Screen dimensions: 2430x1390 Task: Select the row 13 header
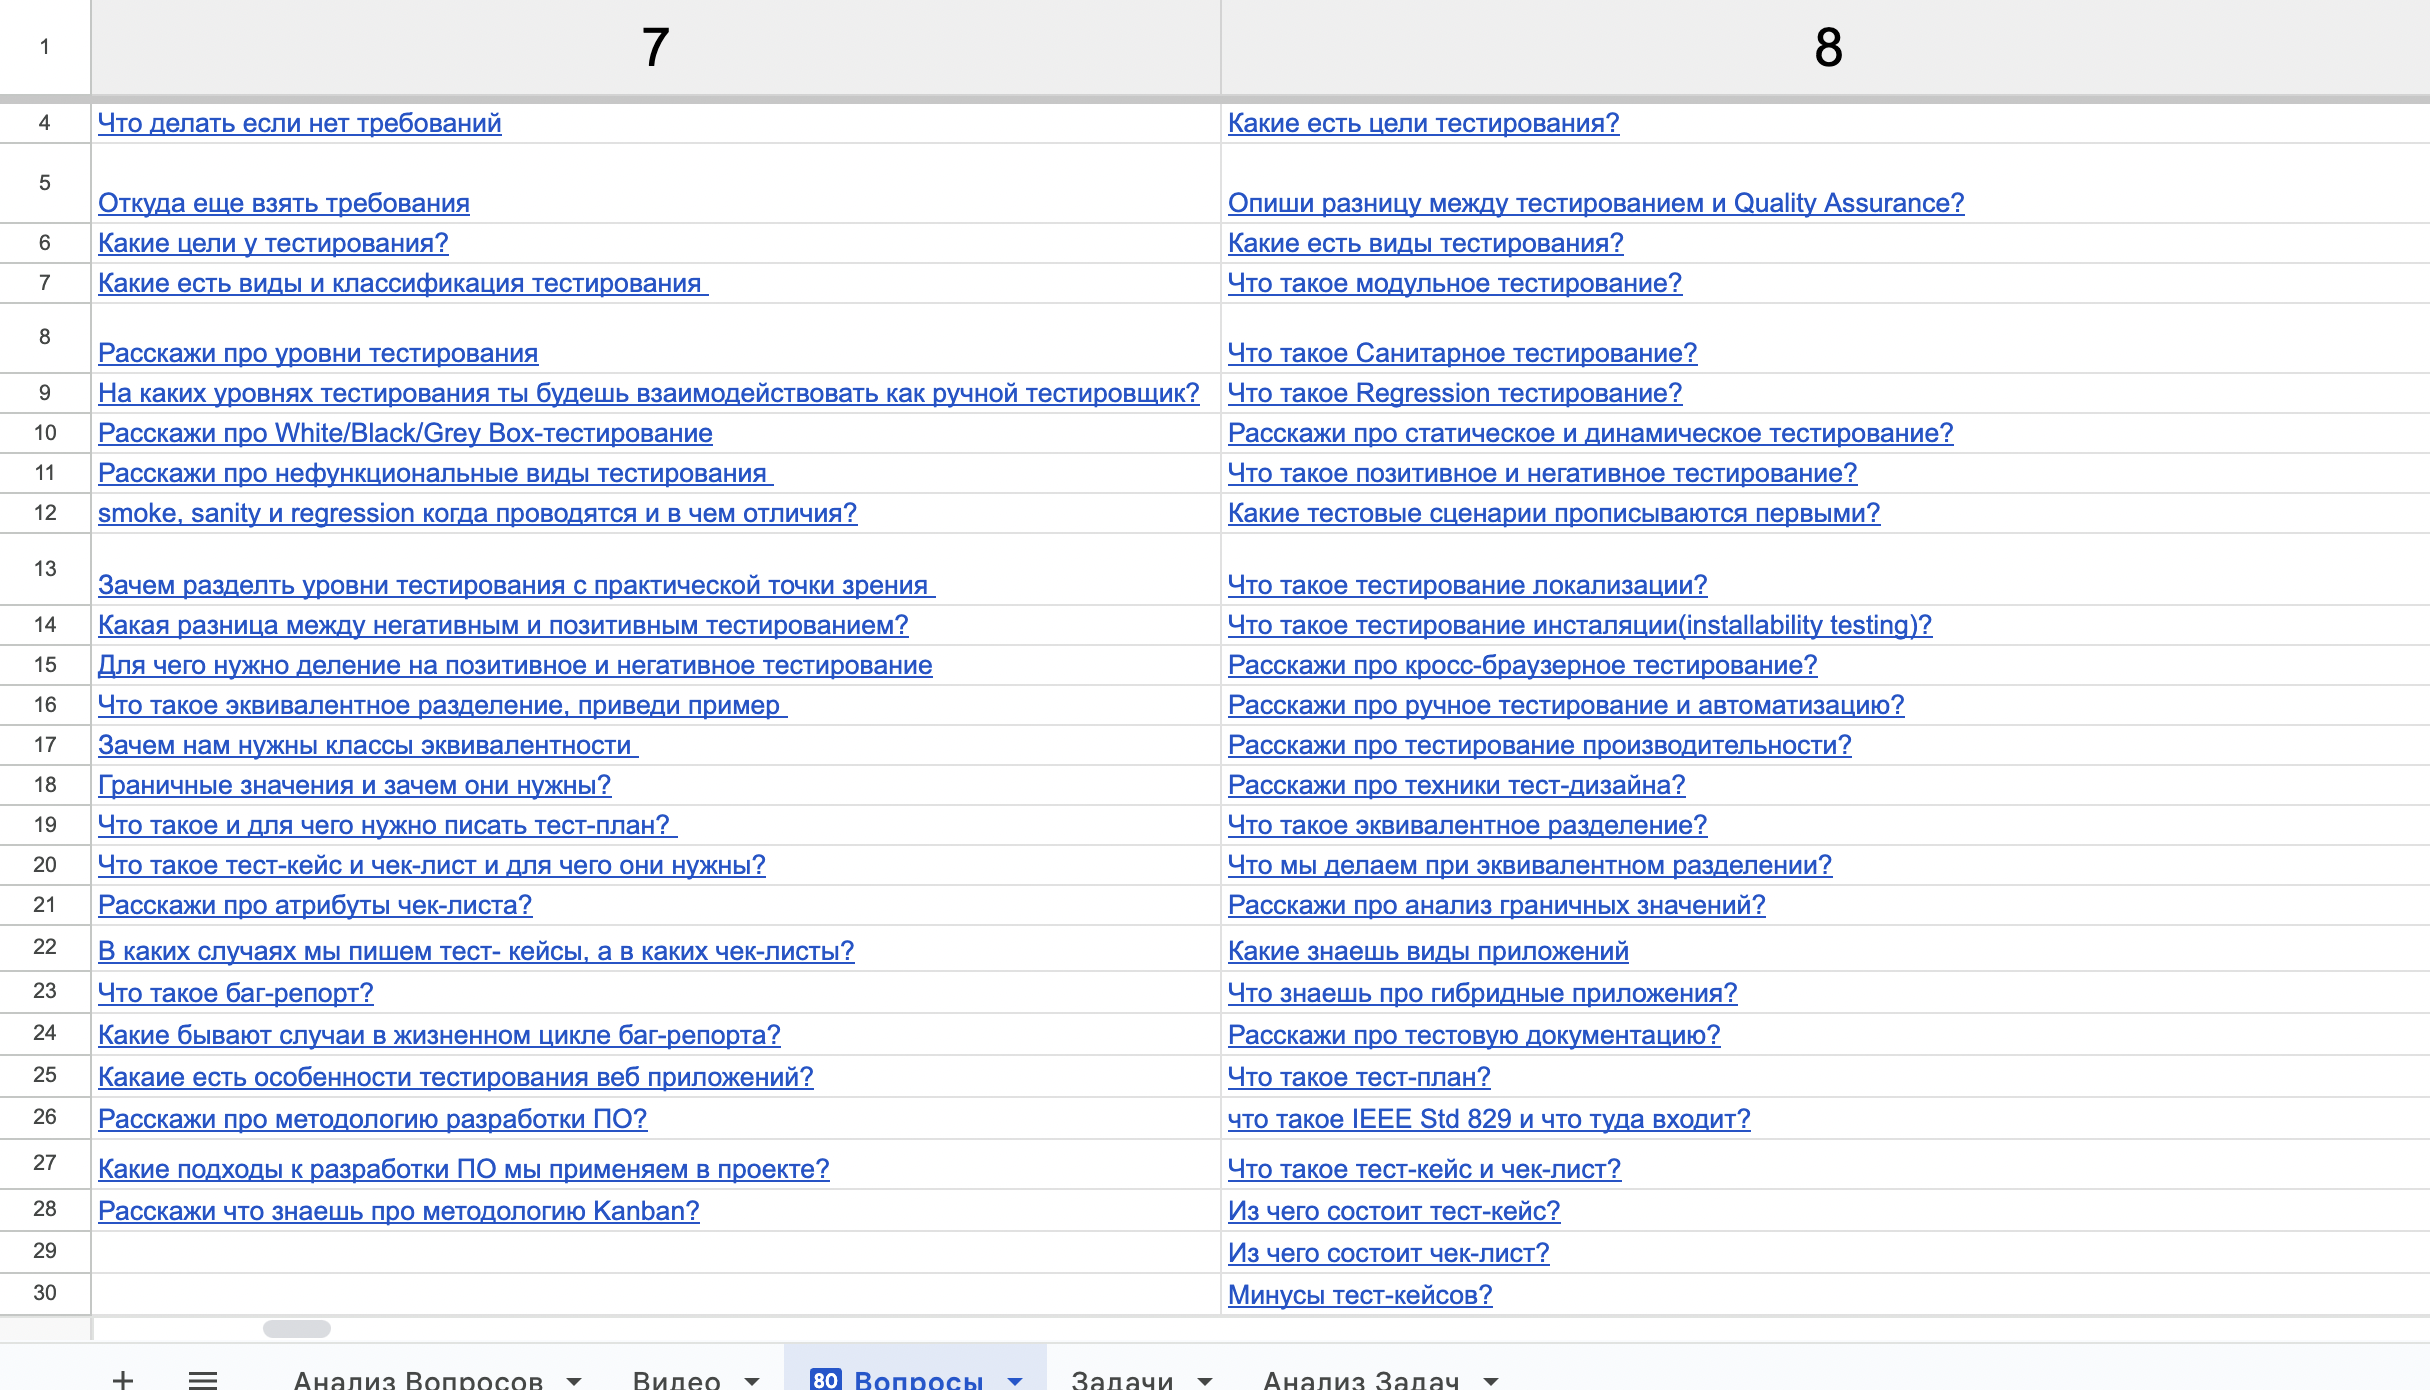(45, 568)
